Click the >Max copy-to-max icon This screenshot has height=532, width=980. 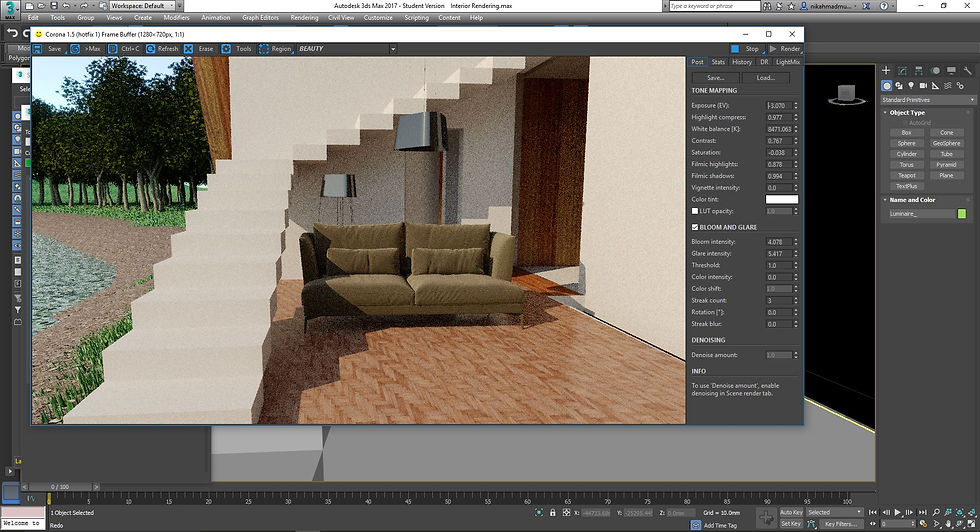pyautogui.click(x=75, y=49)
